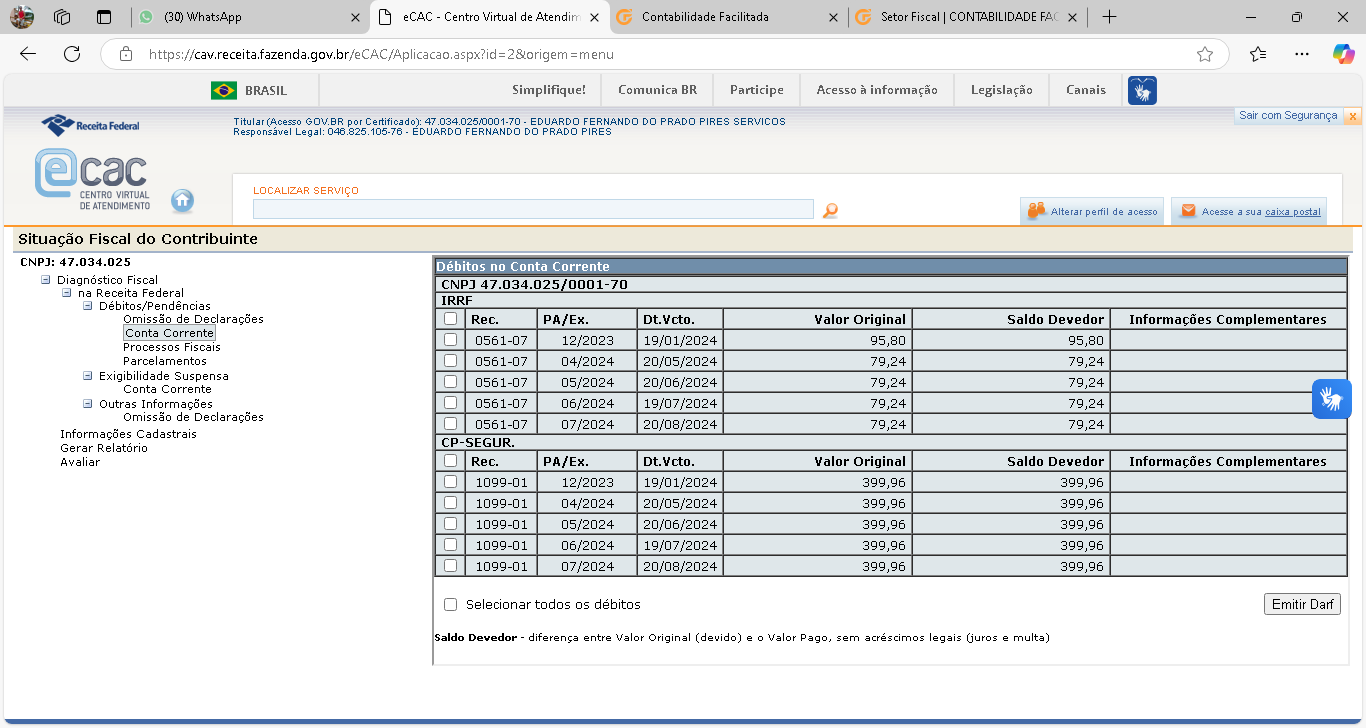Click the search magnifier icon beside Localizar Serviço
The image size is (1366, 728).
pyautogui.click(x=830, y=210)
